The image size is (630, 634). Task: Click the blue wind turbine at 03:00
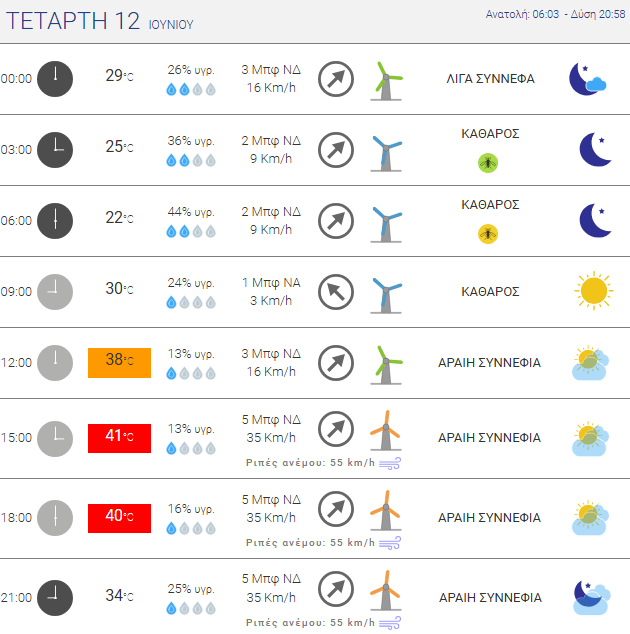click(x=386, y=153)
